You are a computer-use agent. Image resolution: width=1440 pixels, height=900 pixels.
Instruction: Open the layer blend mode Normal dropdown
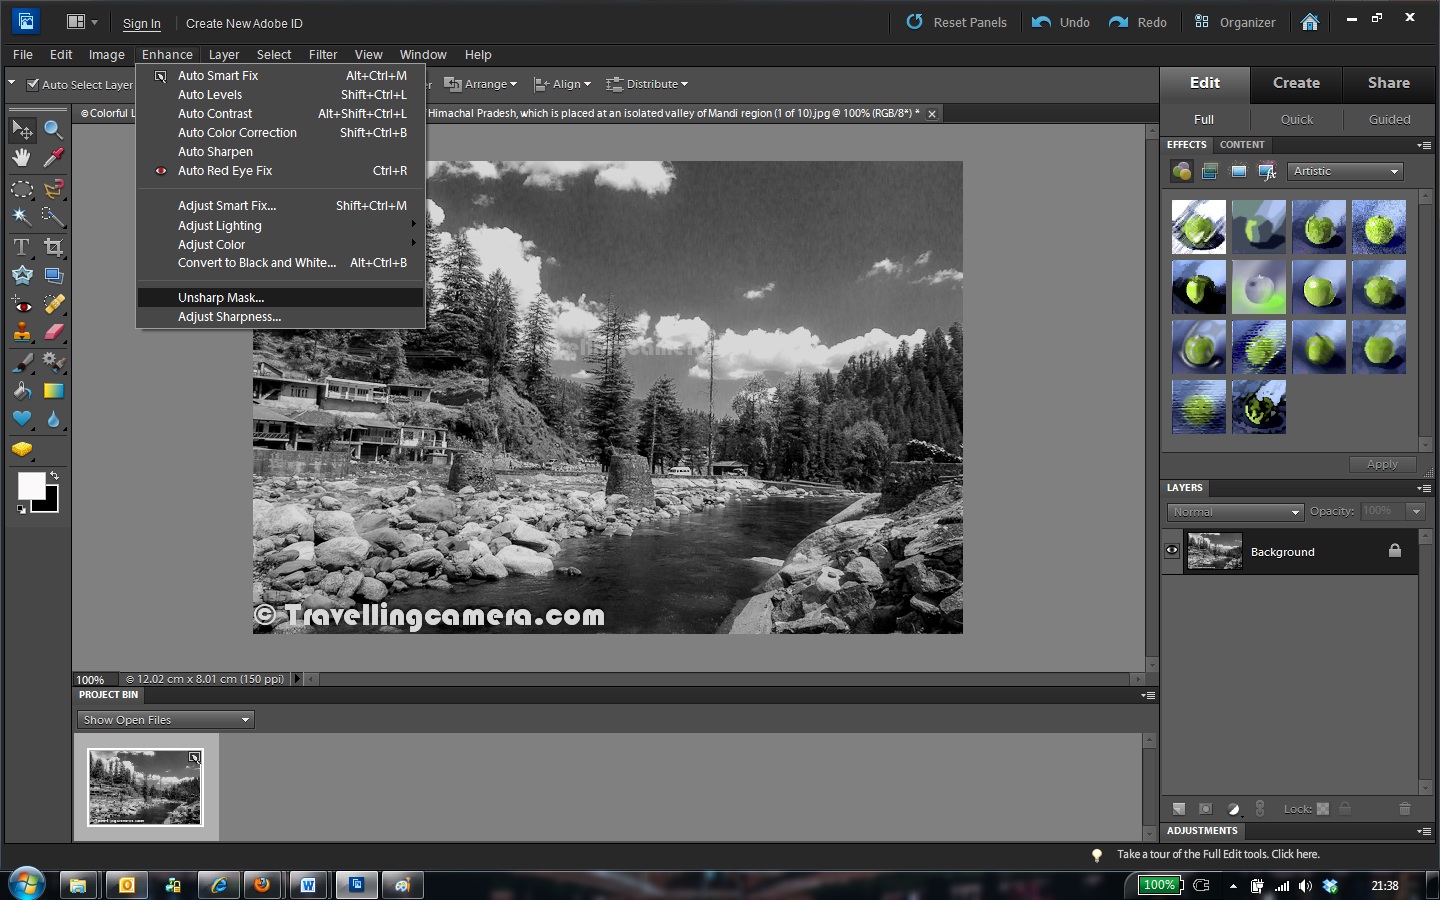pos(1234,511)
